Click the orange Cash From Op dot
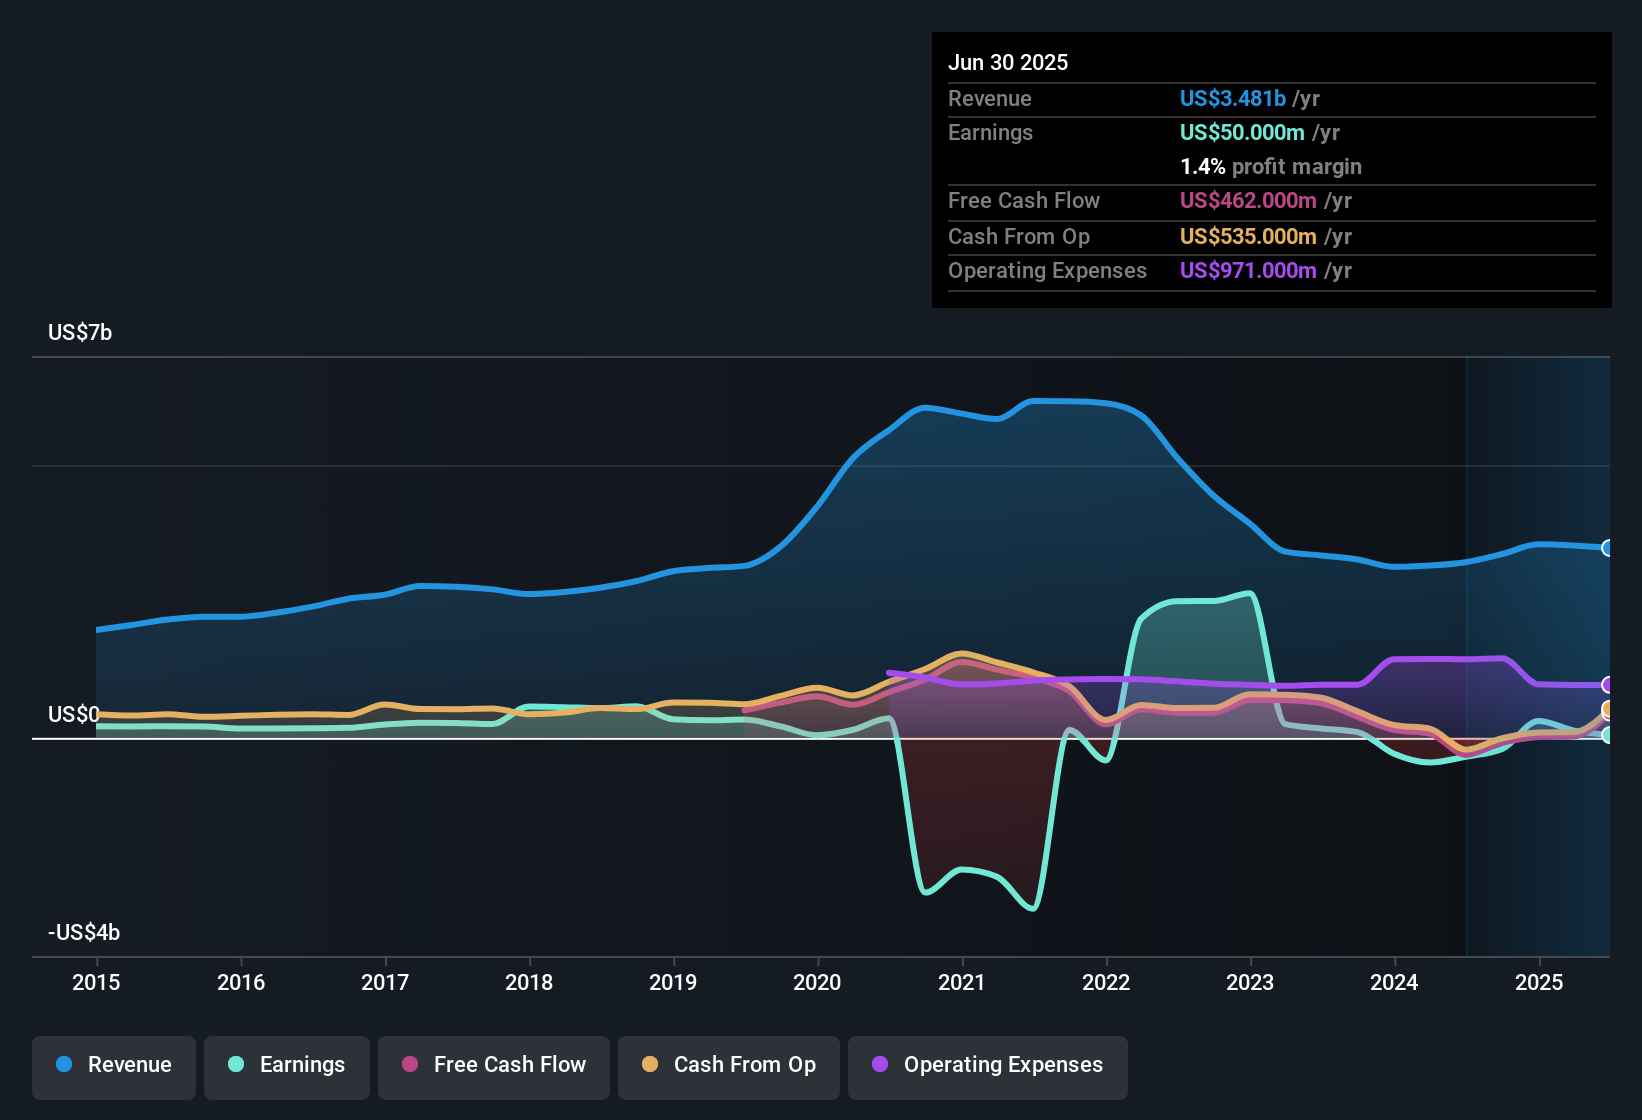The height and width of the screenshot is (1120, 1642). 650,1064
